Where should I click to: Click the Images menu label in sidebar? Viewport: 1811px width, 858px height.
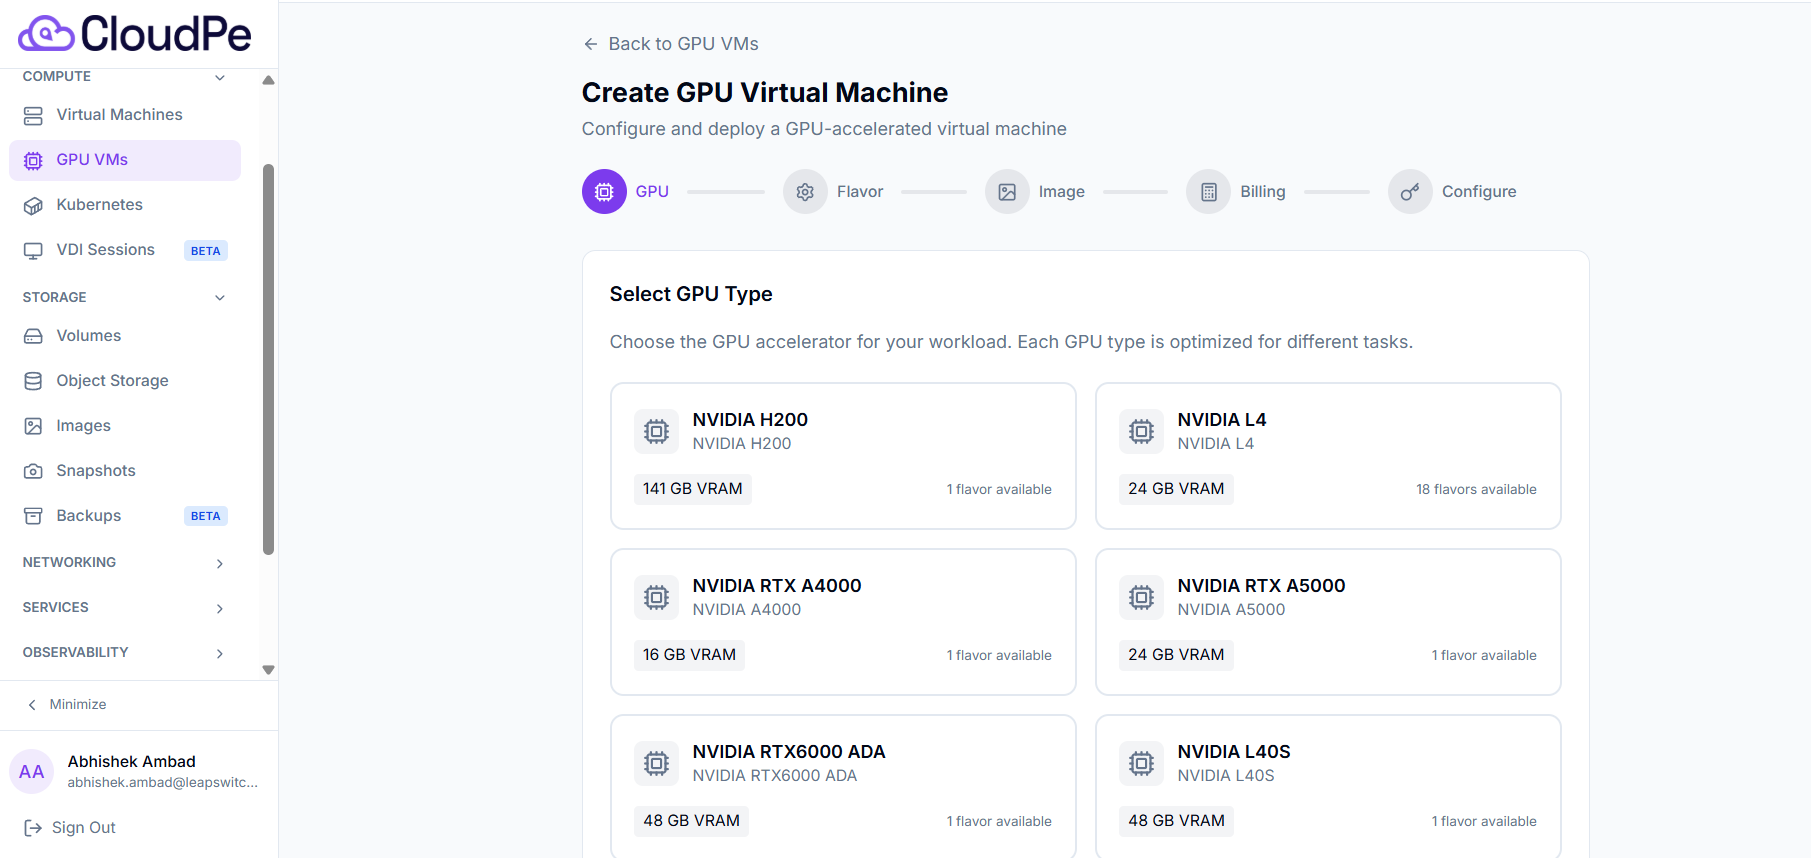tap(83, 426)
